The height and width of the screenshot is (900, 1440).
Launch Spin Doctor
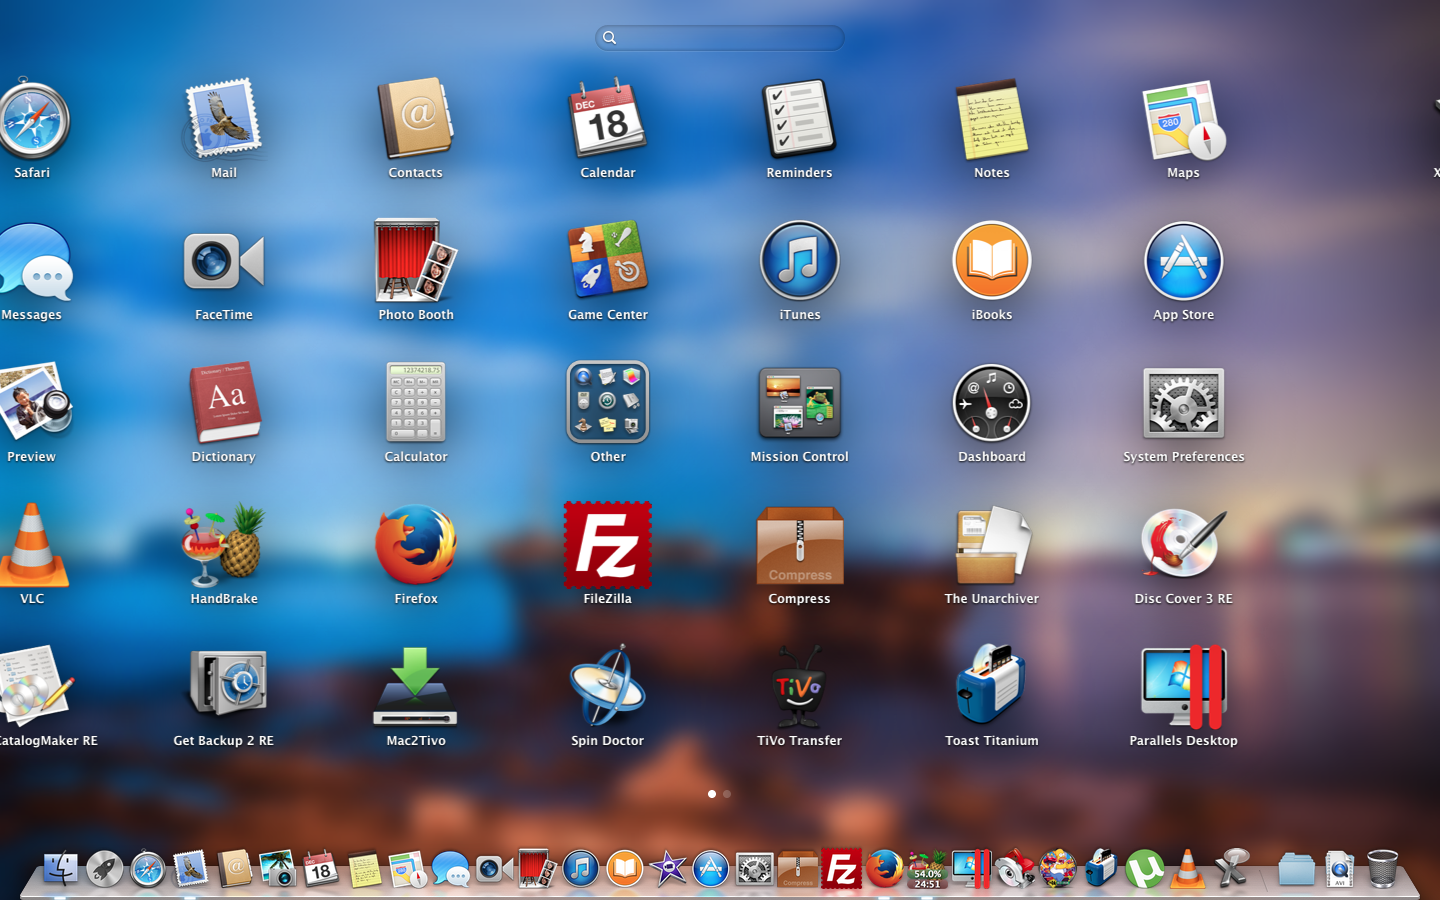[x=607, y=686]
